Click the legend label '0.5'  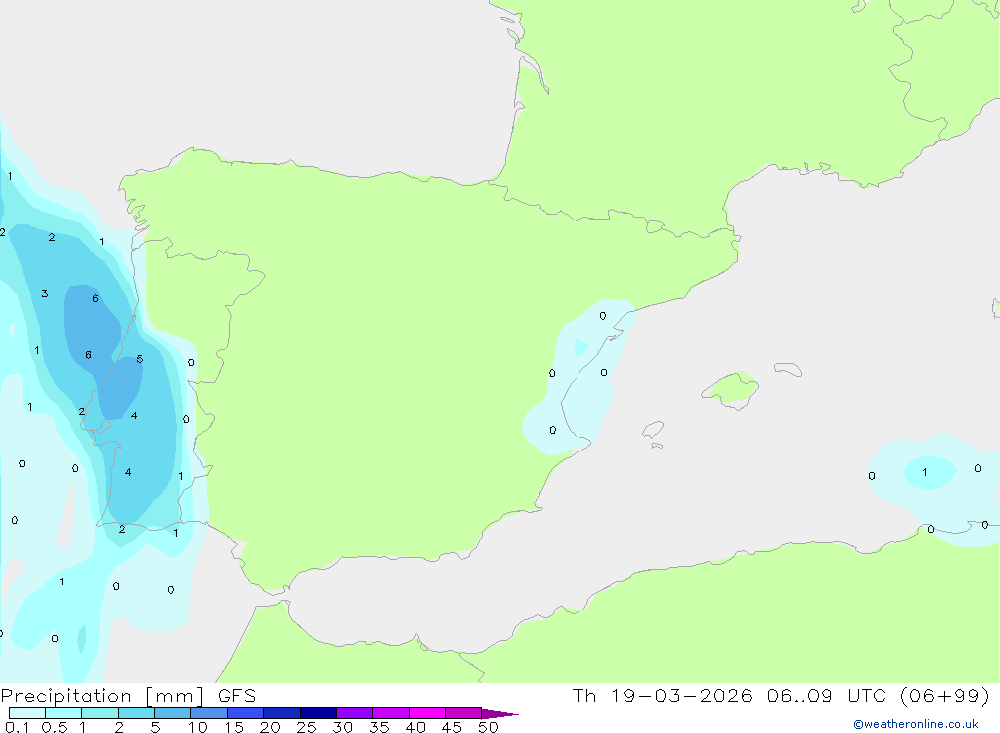click(54, 727)
